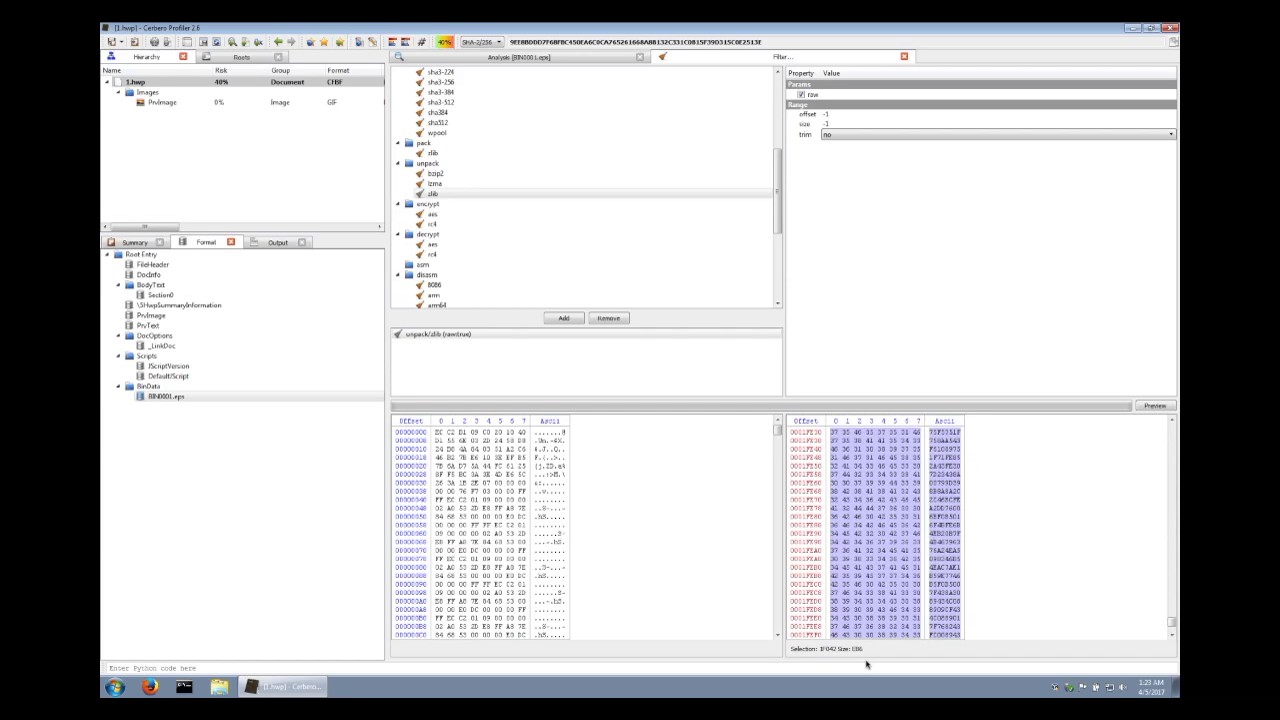Switch to the Hierarchy tab

point(146,57)
